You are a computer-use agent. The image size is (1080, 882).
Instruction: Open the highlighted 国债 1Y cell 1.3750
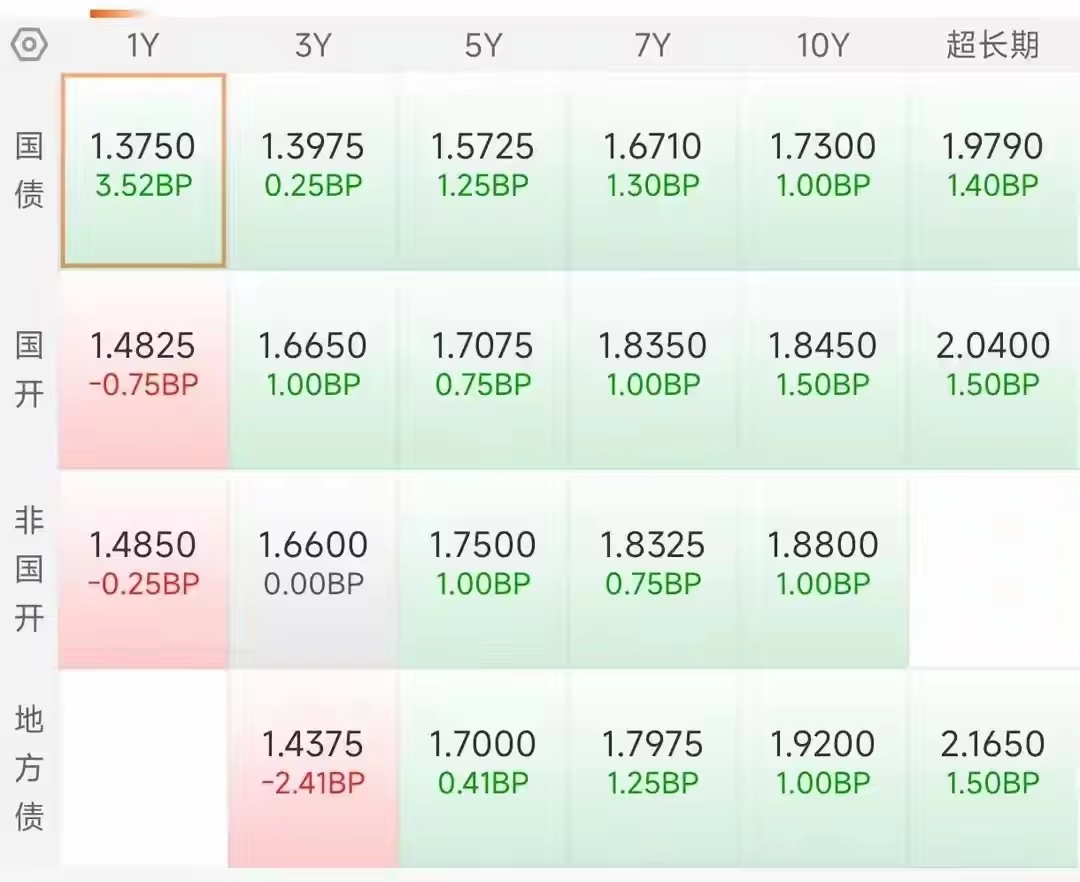(143, 171)
